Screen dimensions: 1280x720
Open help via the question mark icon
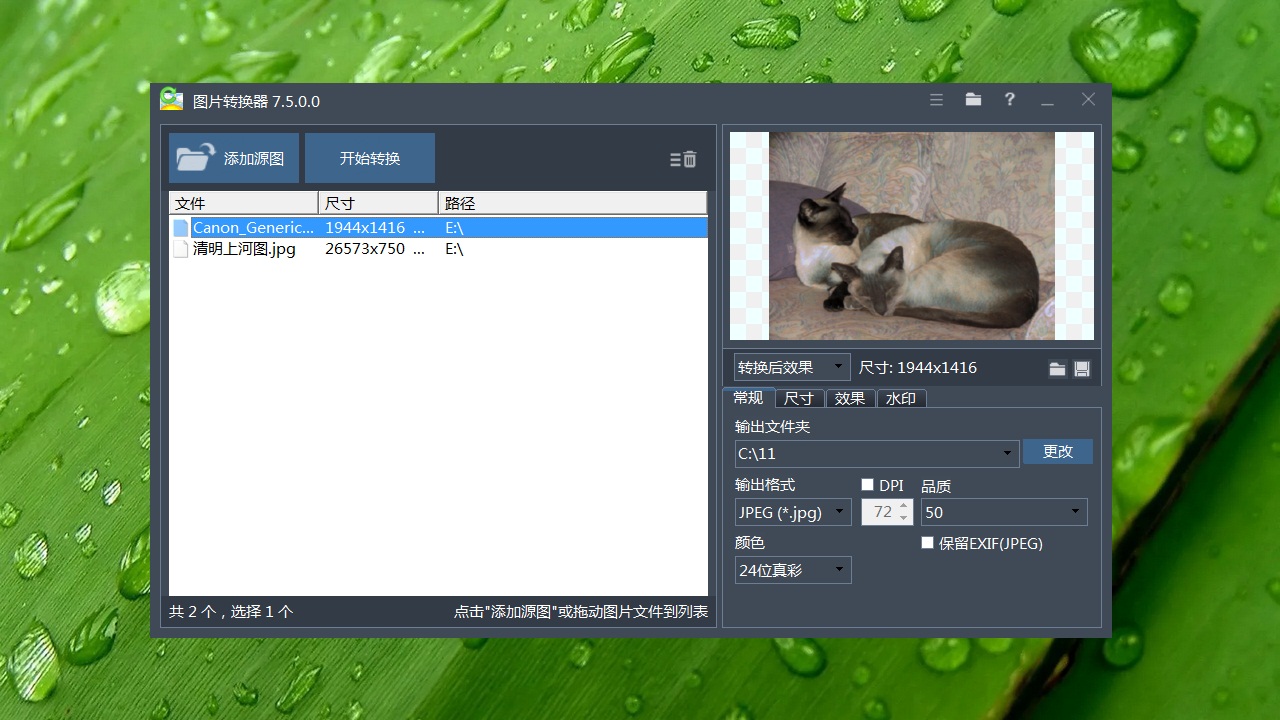[1009, 100]
